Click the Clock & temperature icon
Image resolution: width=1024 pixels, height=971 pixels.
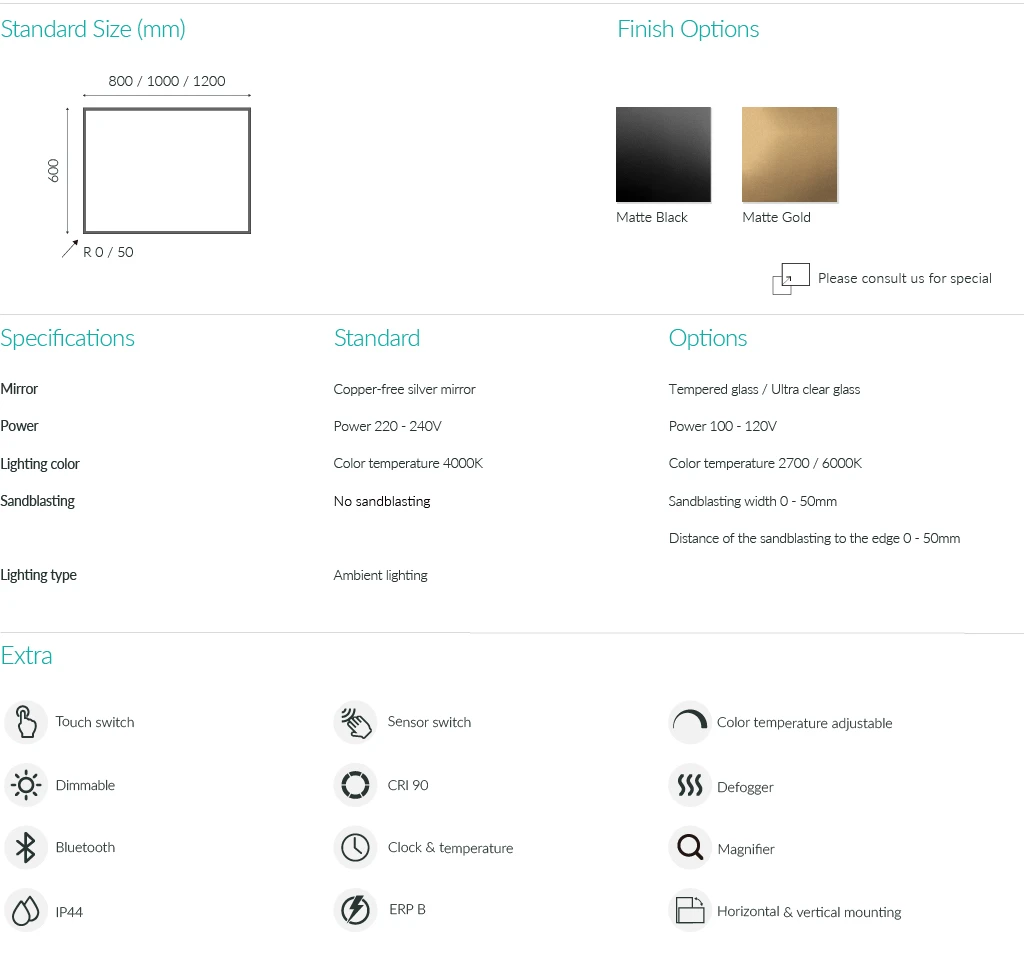click(355, 848)
